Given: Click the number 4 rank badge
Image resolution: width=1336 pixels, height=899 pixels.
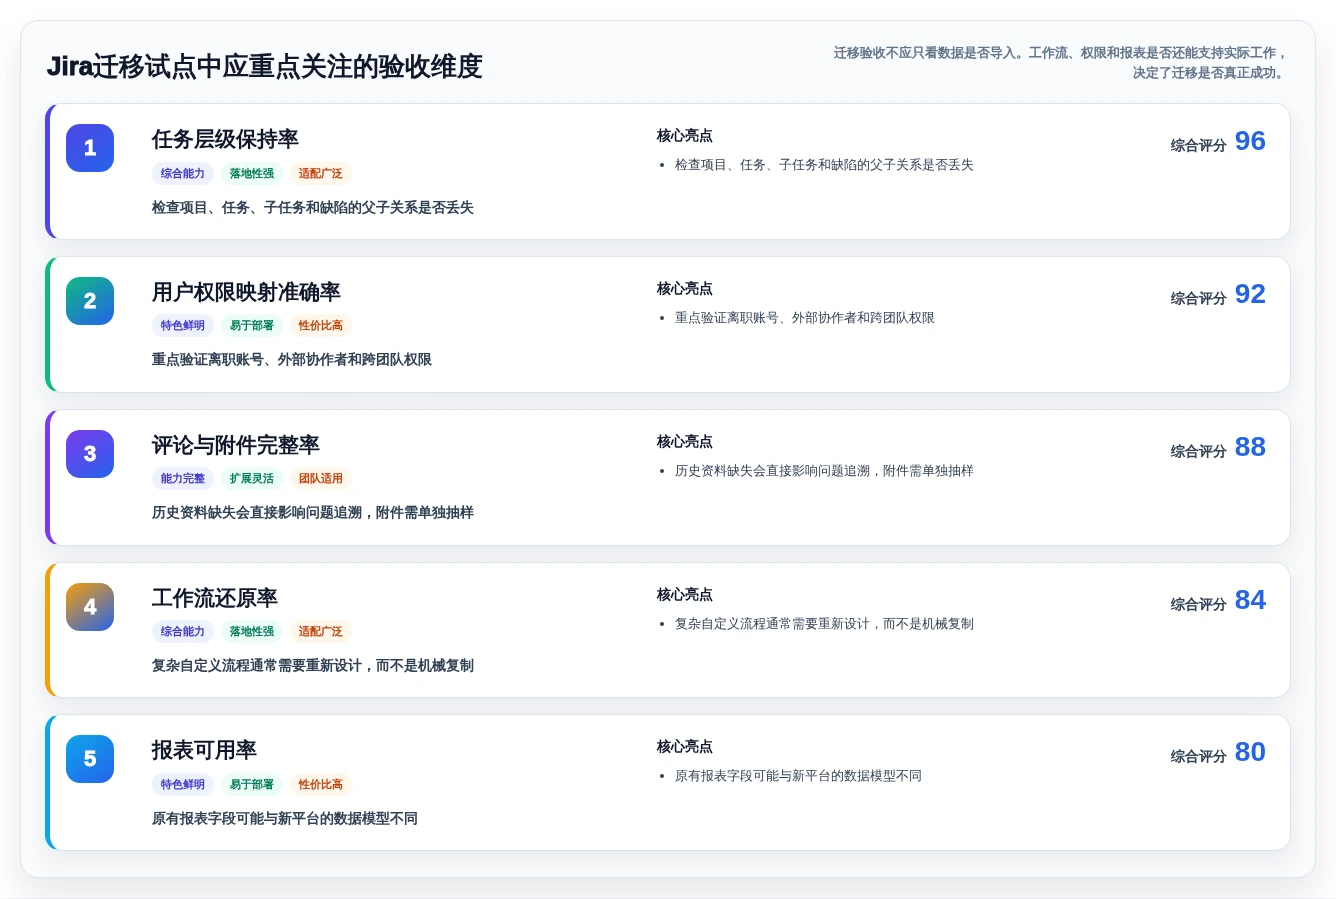Looking at the screenshot, I should pos(90,607).
